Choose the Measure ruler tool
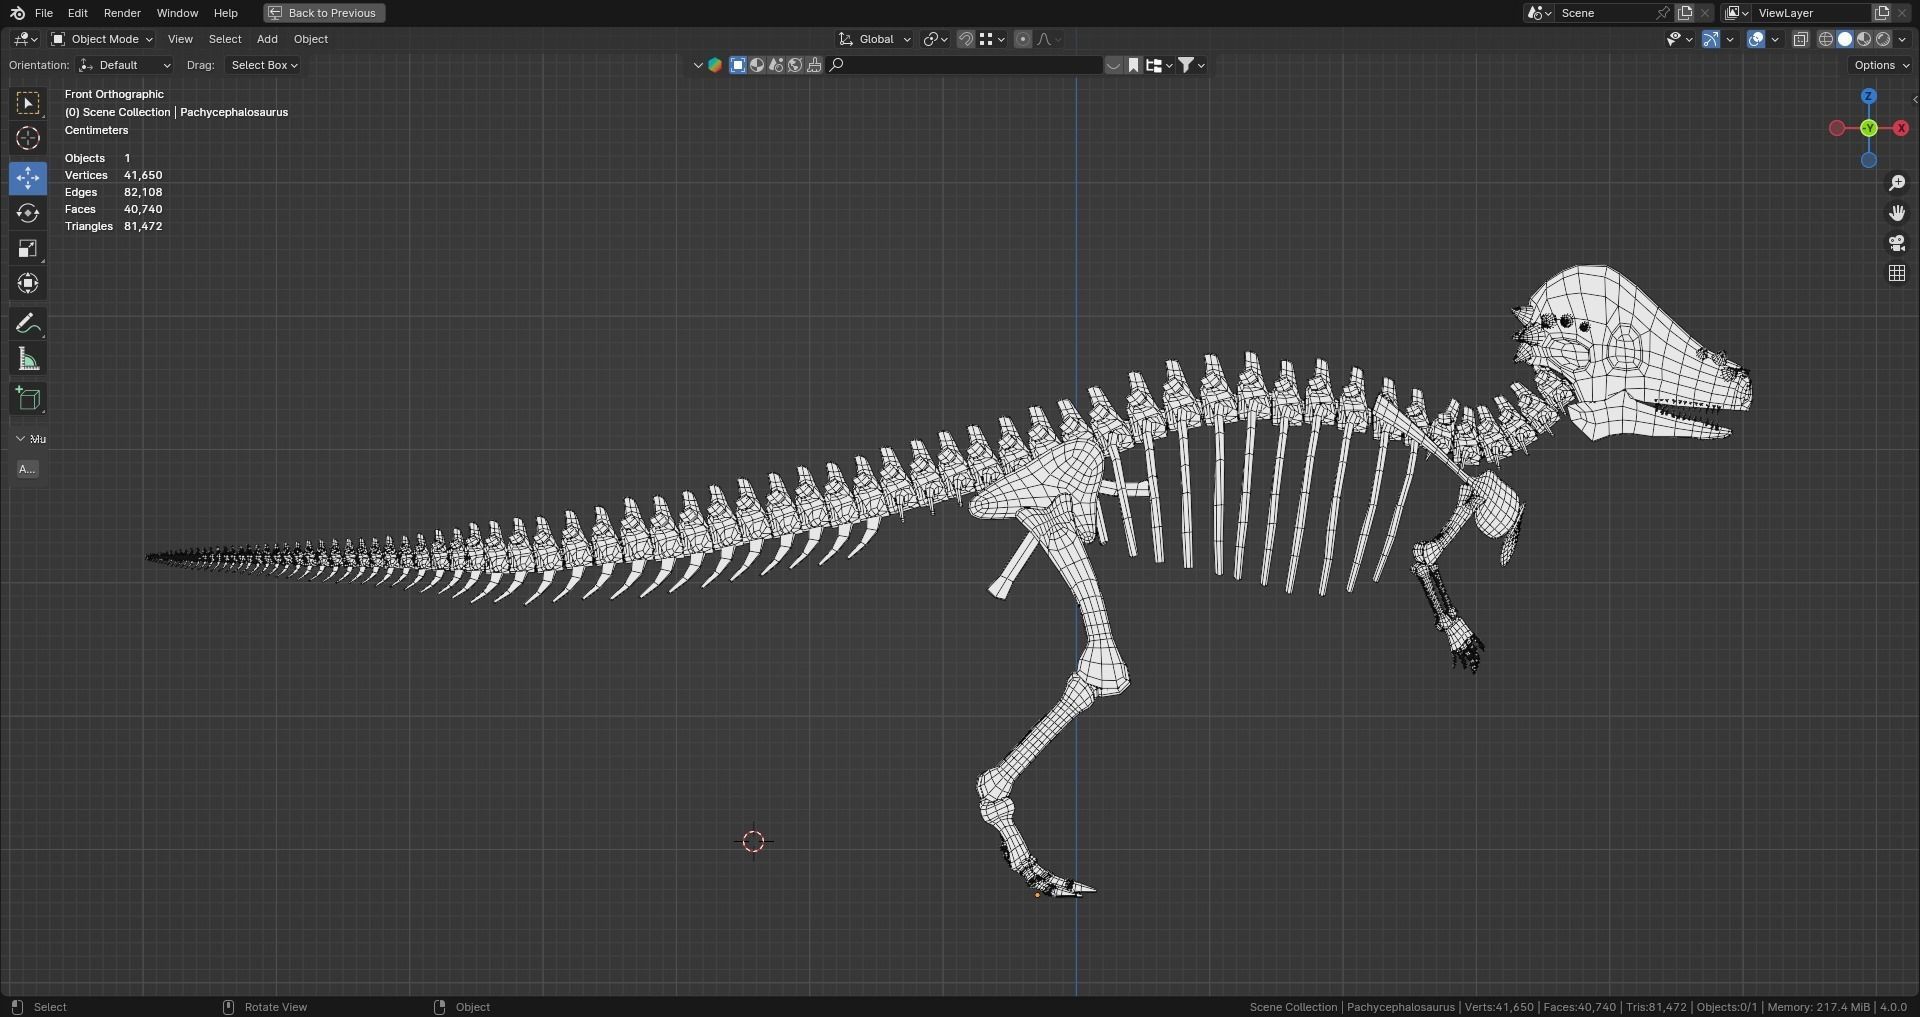The height and width of the screenshot is (1017, 1920). point(28,359)
